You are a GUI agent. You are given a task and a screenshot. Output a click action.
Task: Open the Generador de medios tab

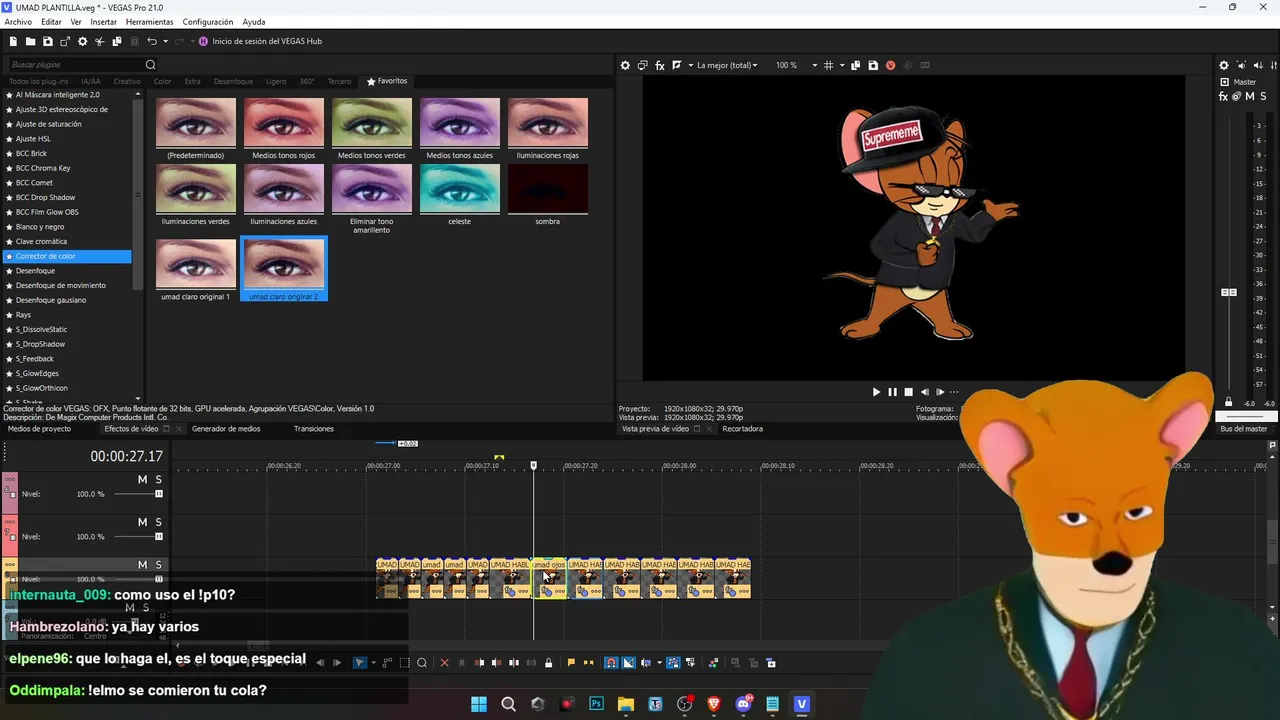pyautogui.click(x=226, y=429)
